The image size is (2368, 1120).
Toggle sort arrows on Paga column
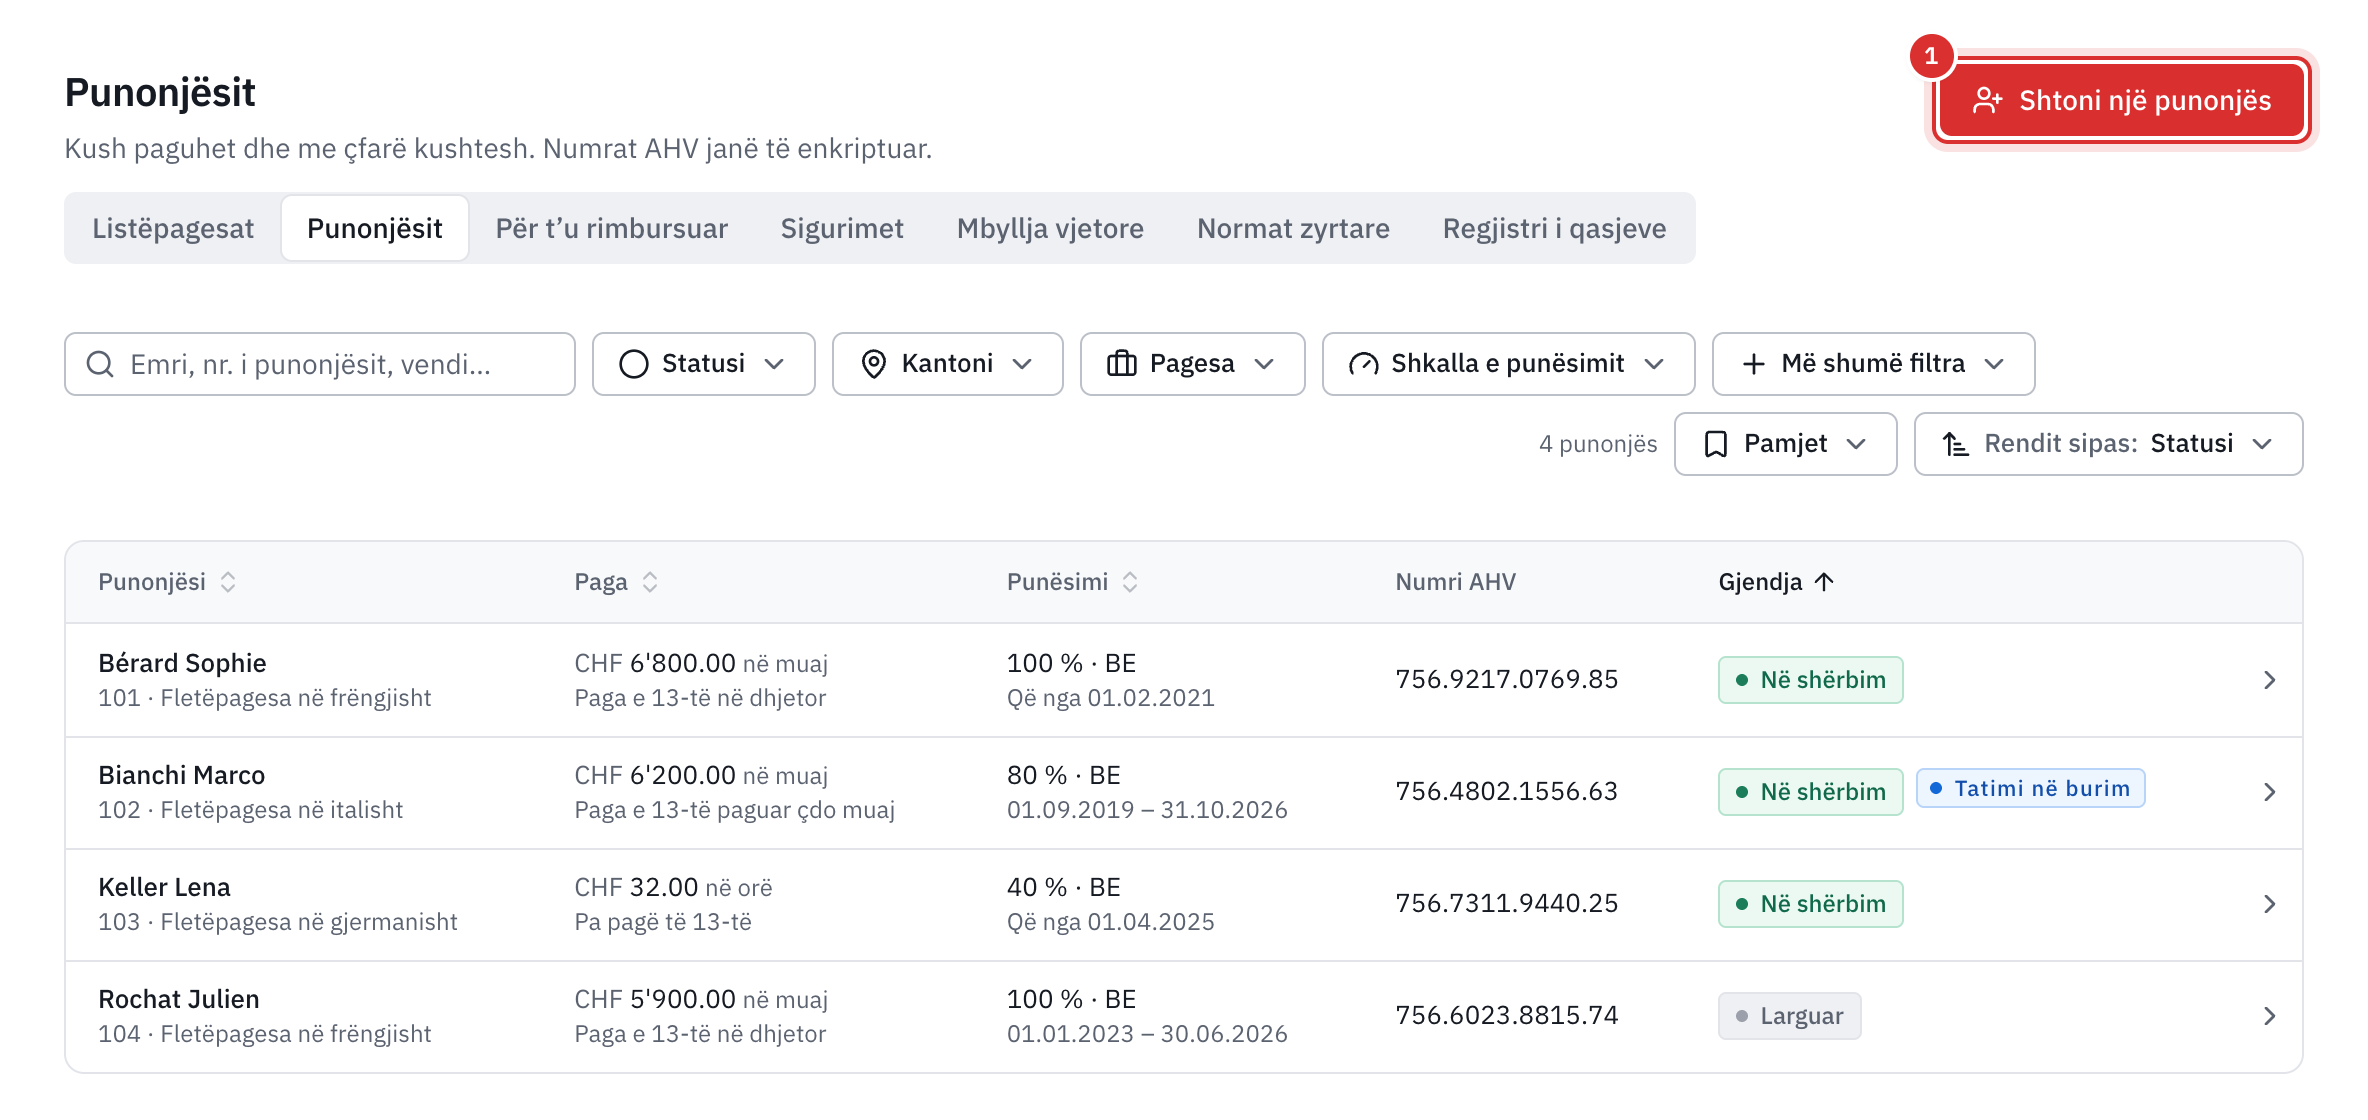tap(650, 582)
